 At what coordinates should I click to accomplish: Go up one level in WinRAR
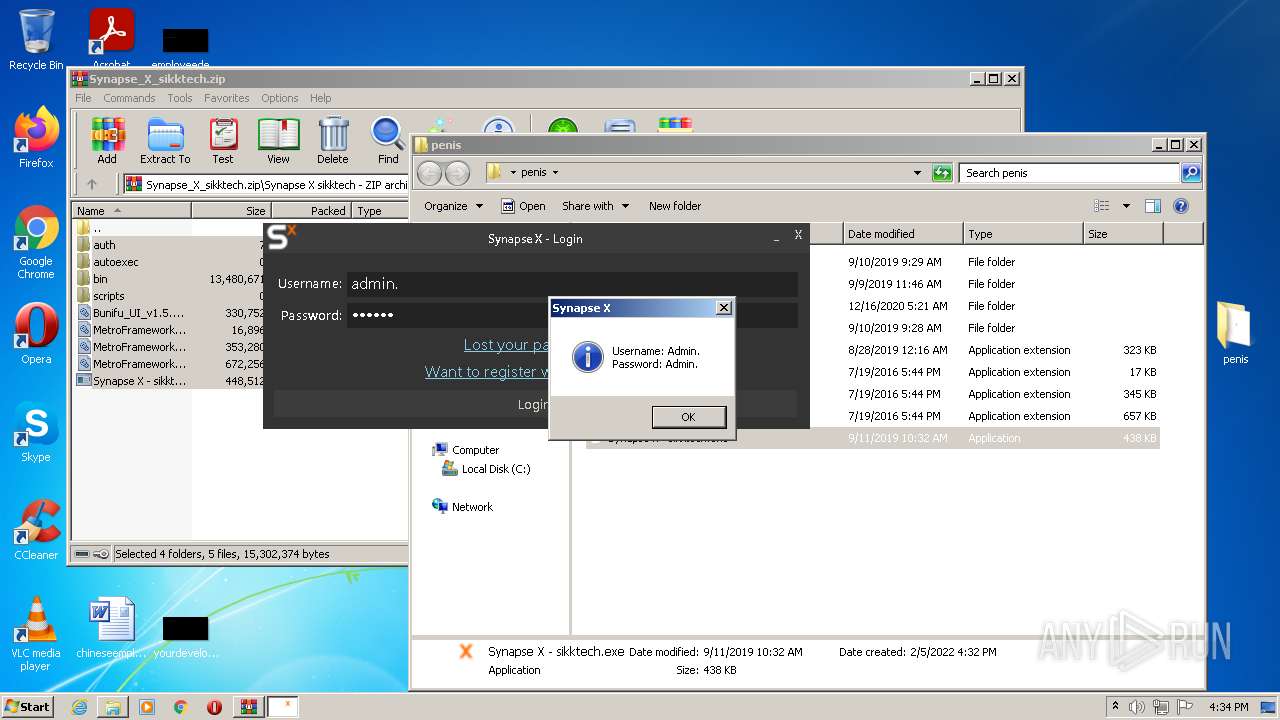point(92,184)
